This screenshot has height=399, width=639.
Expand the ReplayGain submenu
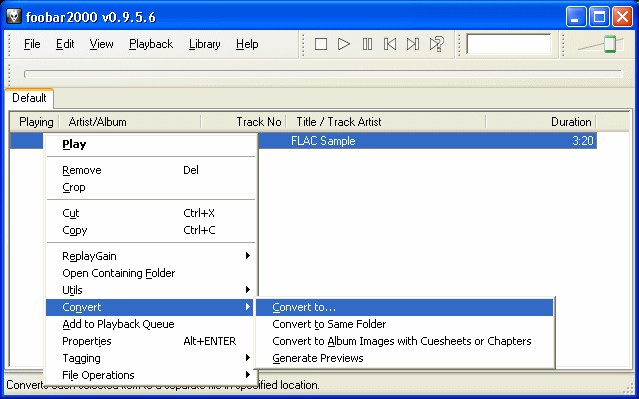click(152, 256)
